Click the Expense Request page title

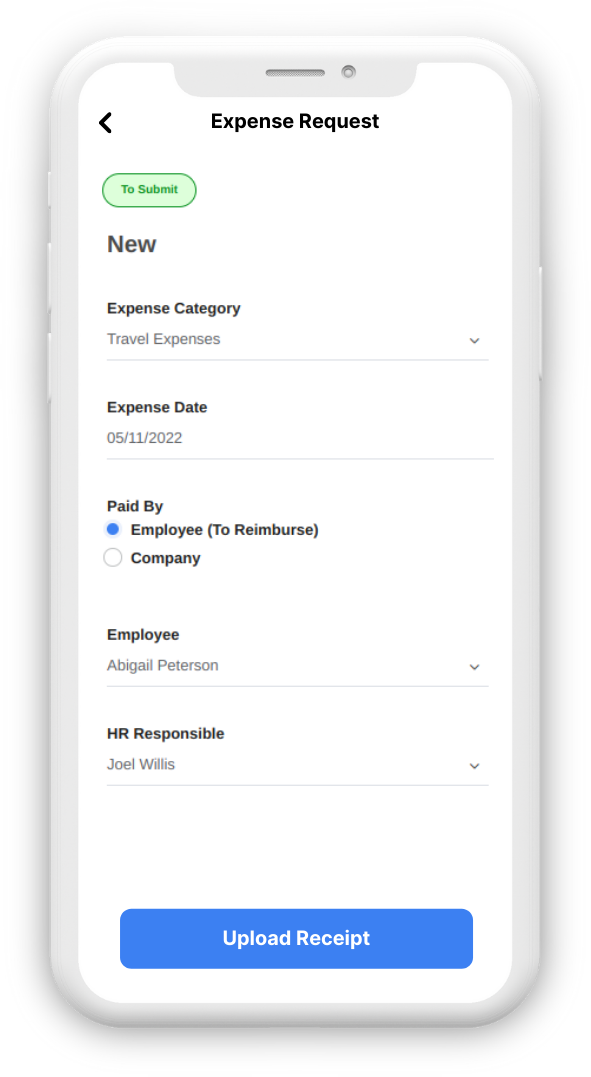(x=295, y=122)
